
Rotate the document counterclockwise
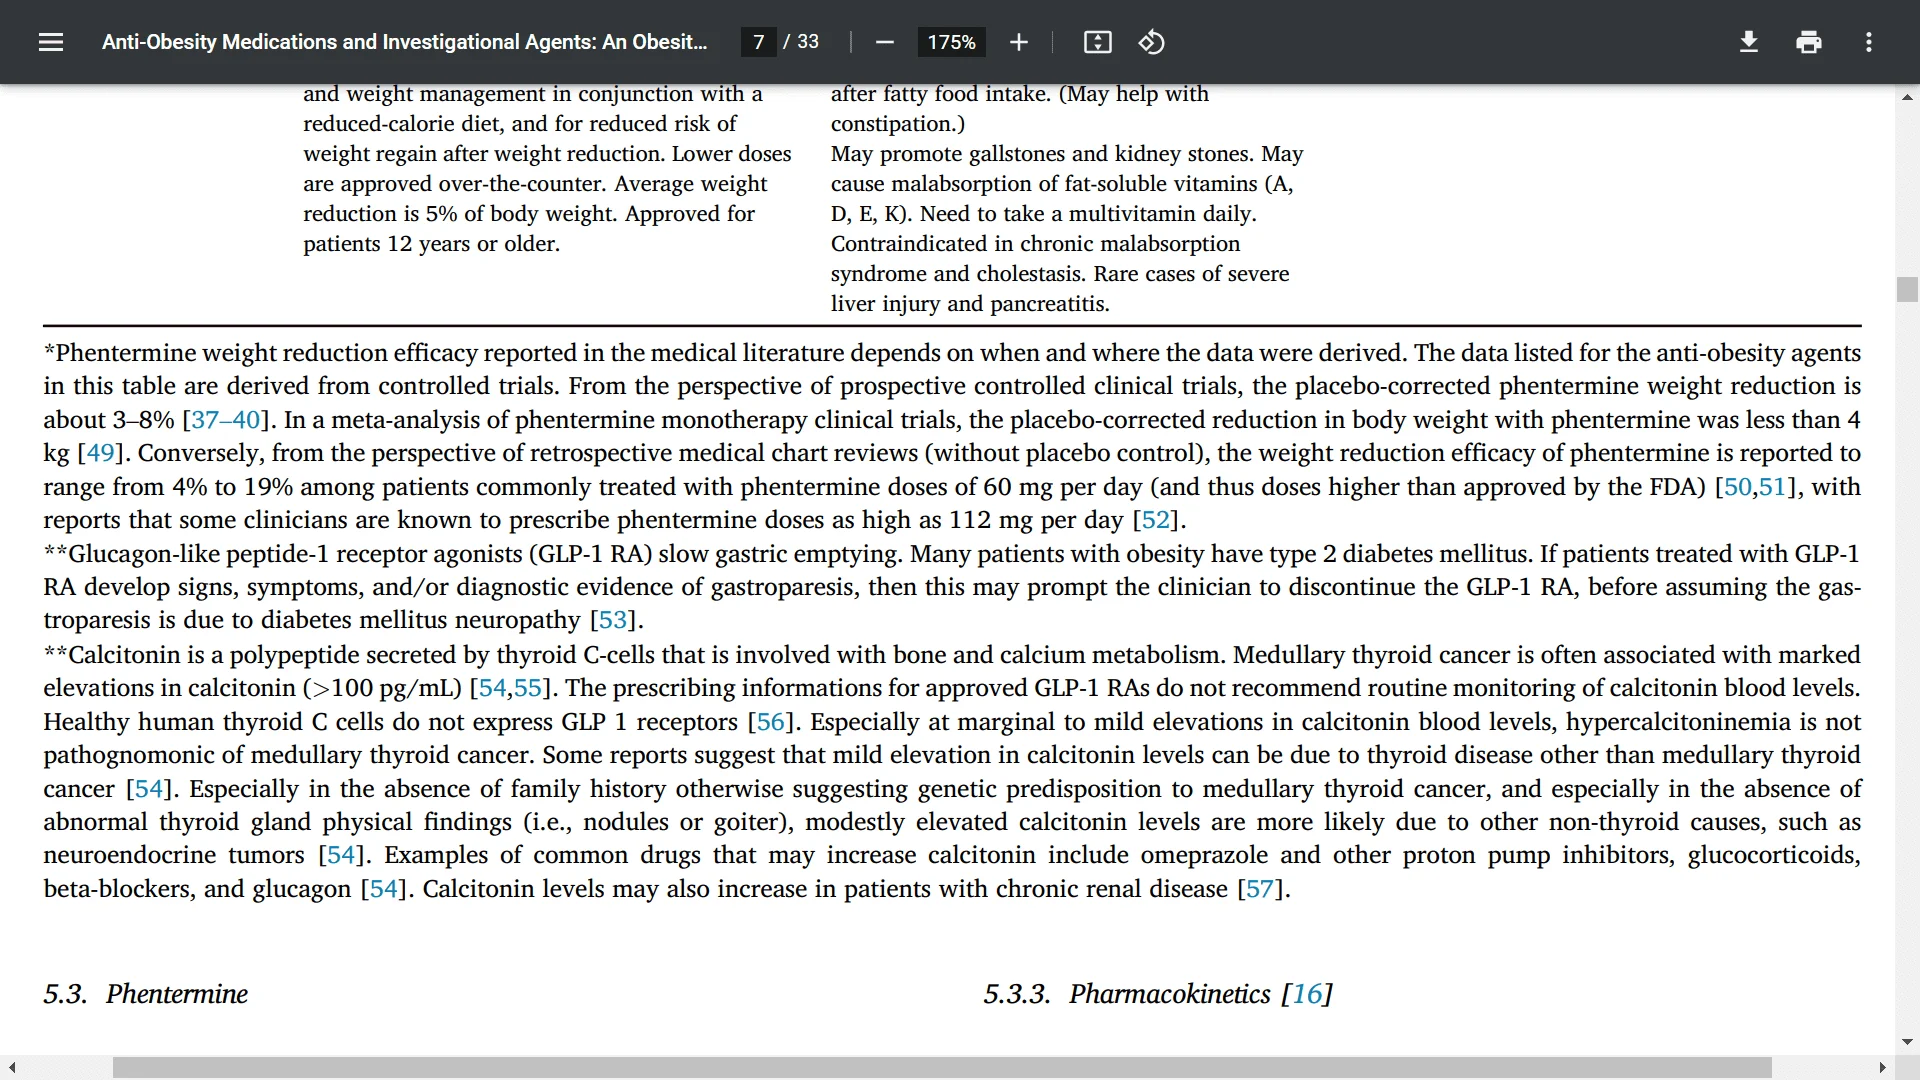[x=1151, y=42]
